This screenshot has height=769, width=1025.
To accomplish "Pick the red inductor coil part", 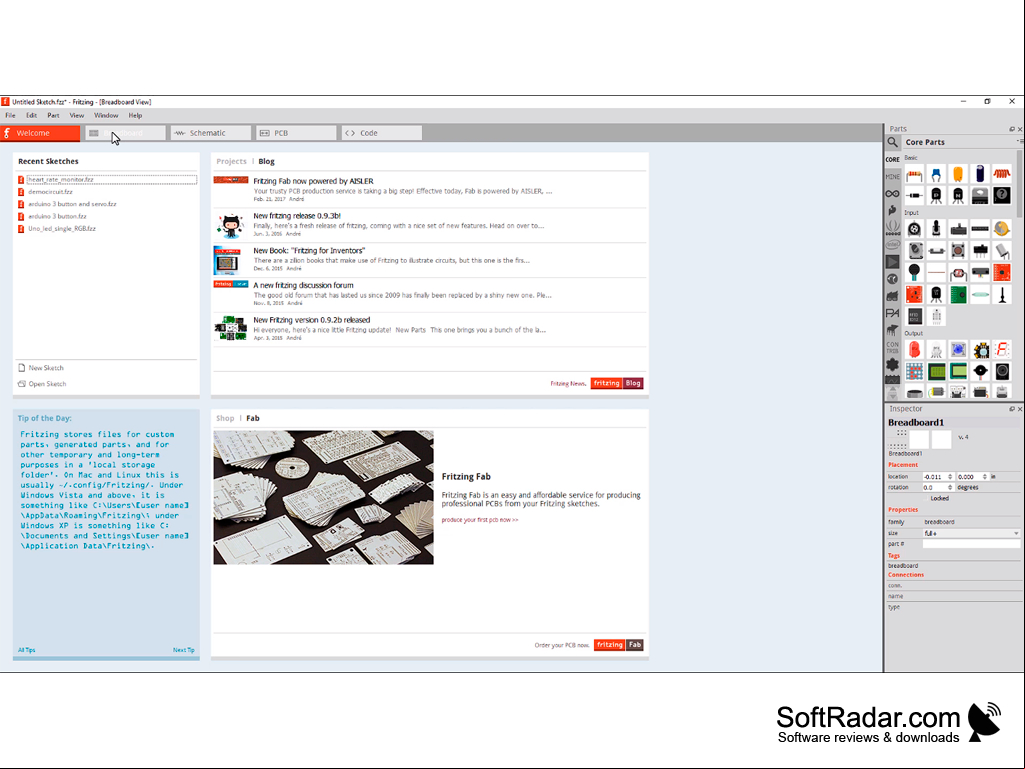I will click(x=1001, y=175).
